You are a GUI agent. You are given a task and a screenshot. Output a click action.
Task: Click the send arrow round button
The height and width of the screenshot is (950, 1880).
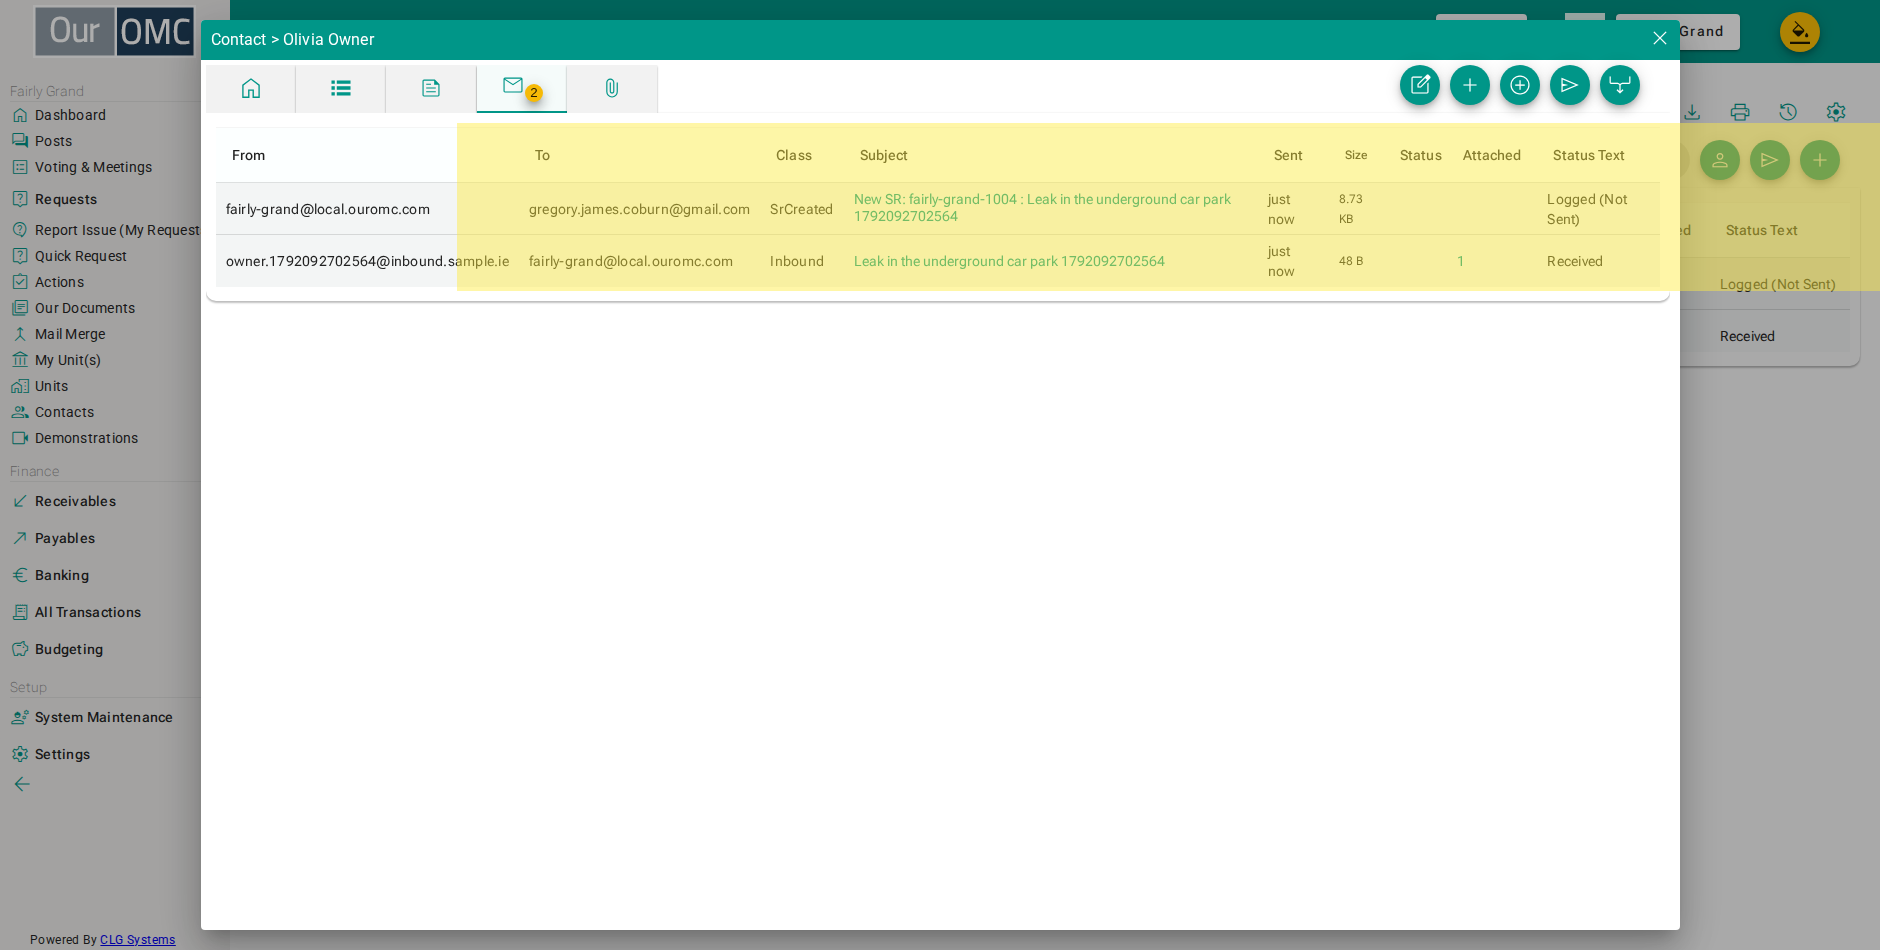coord(1570,85)
